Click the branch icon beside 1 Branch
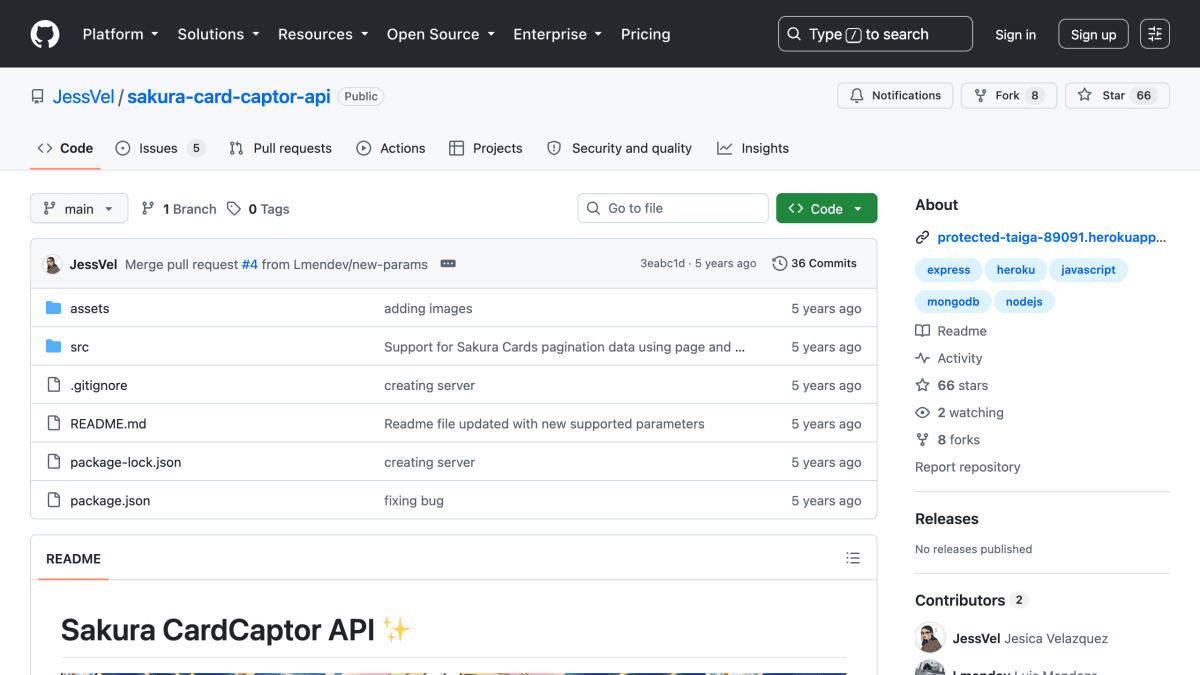Image resolution: width=1200 pixels, height=675 pixels. click(x=148, y=209)
